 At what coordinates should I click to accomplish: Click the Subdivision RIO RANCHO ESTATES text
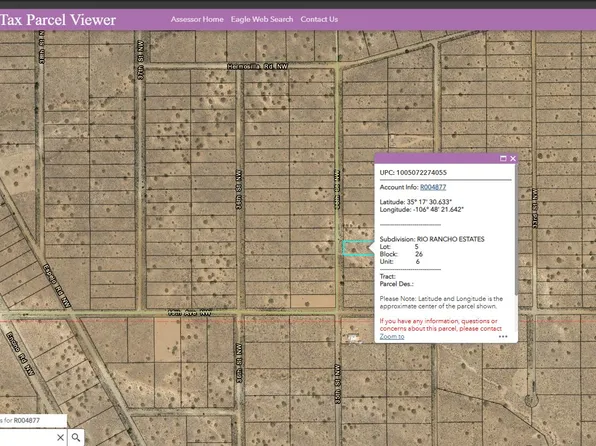(432, 239)
